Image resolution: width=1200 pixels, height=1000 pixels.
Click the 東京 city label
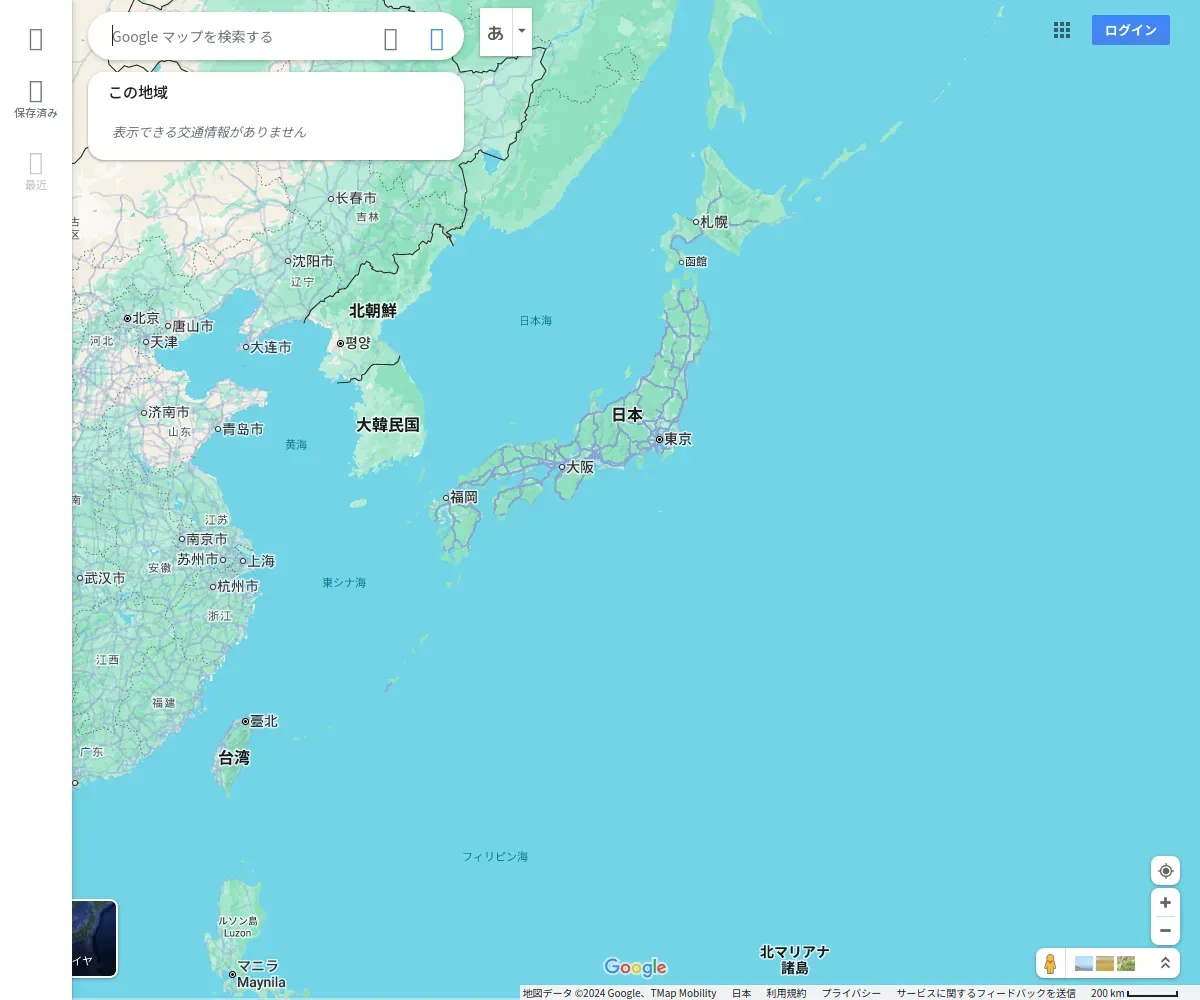pos(677,439)
